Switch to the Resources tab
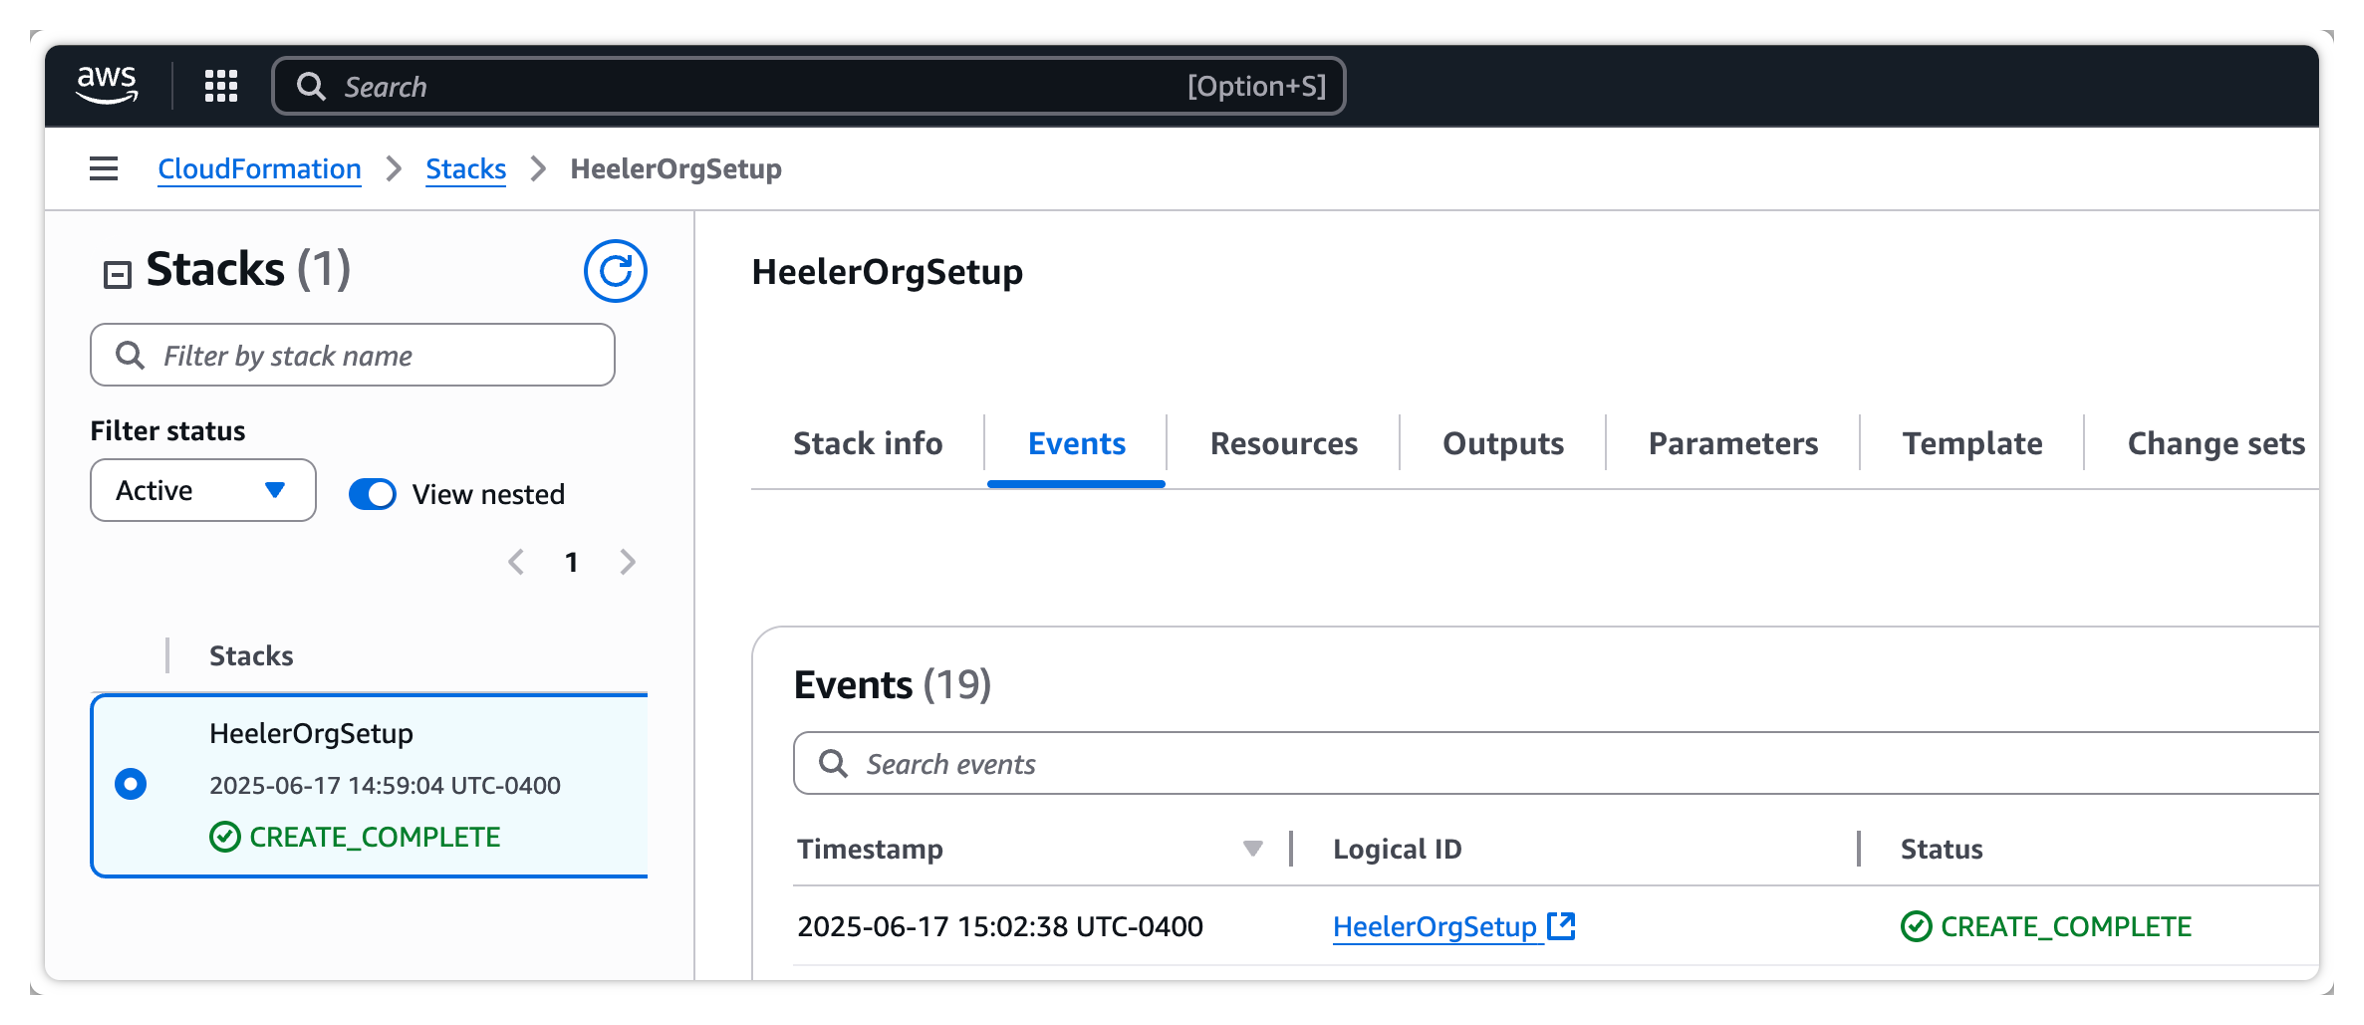This screenshot has width=2364, height=1025. pyautogui.click(x=1284, y=443)
